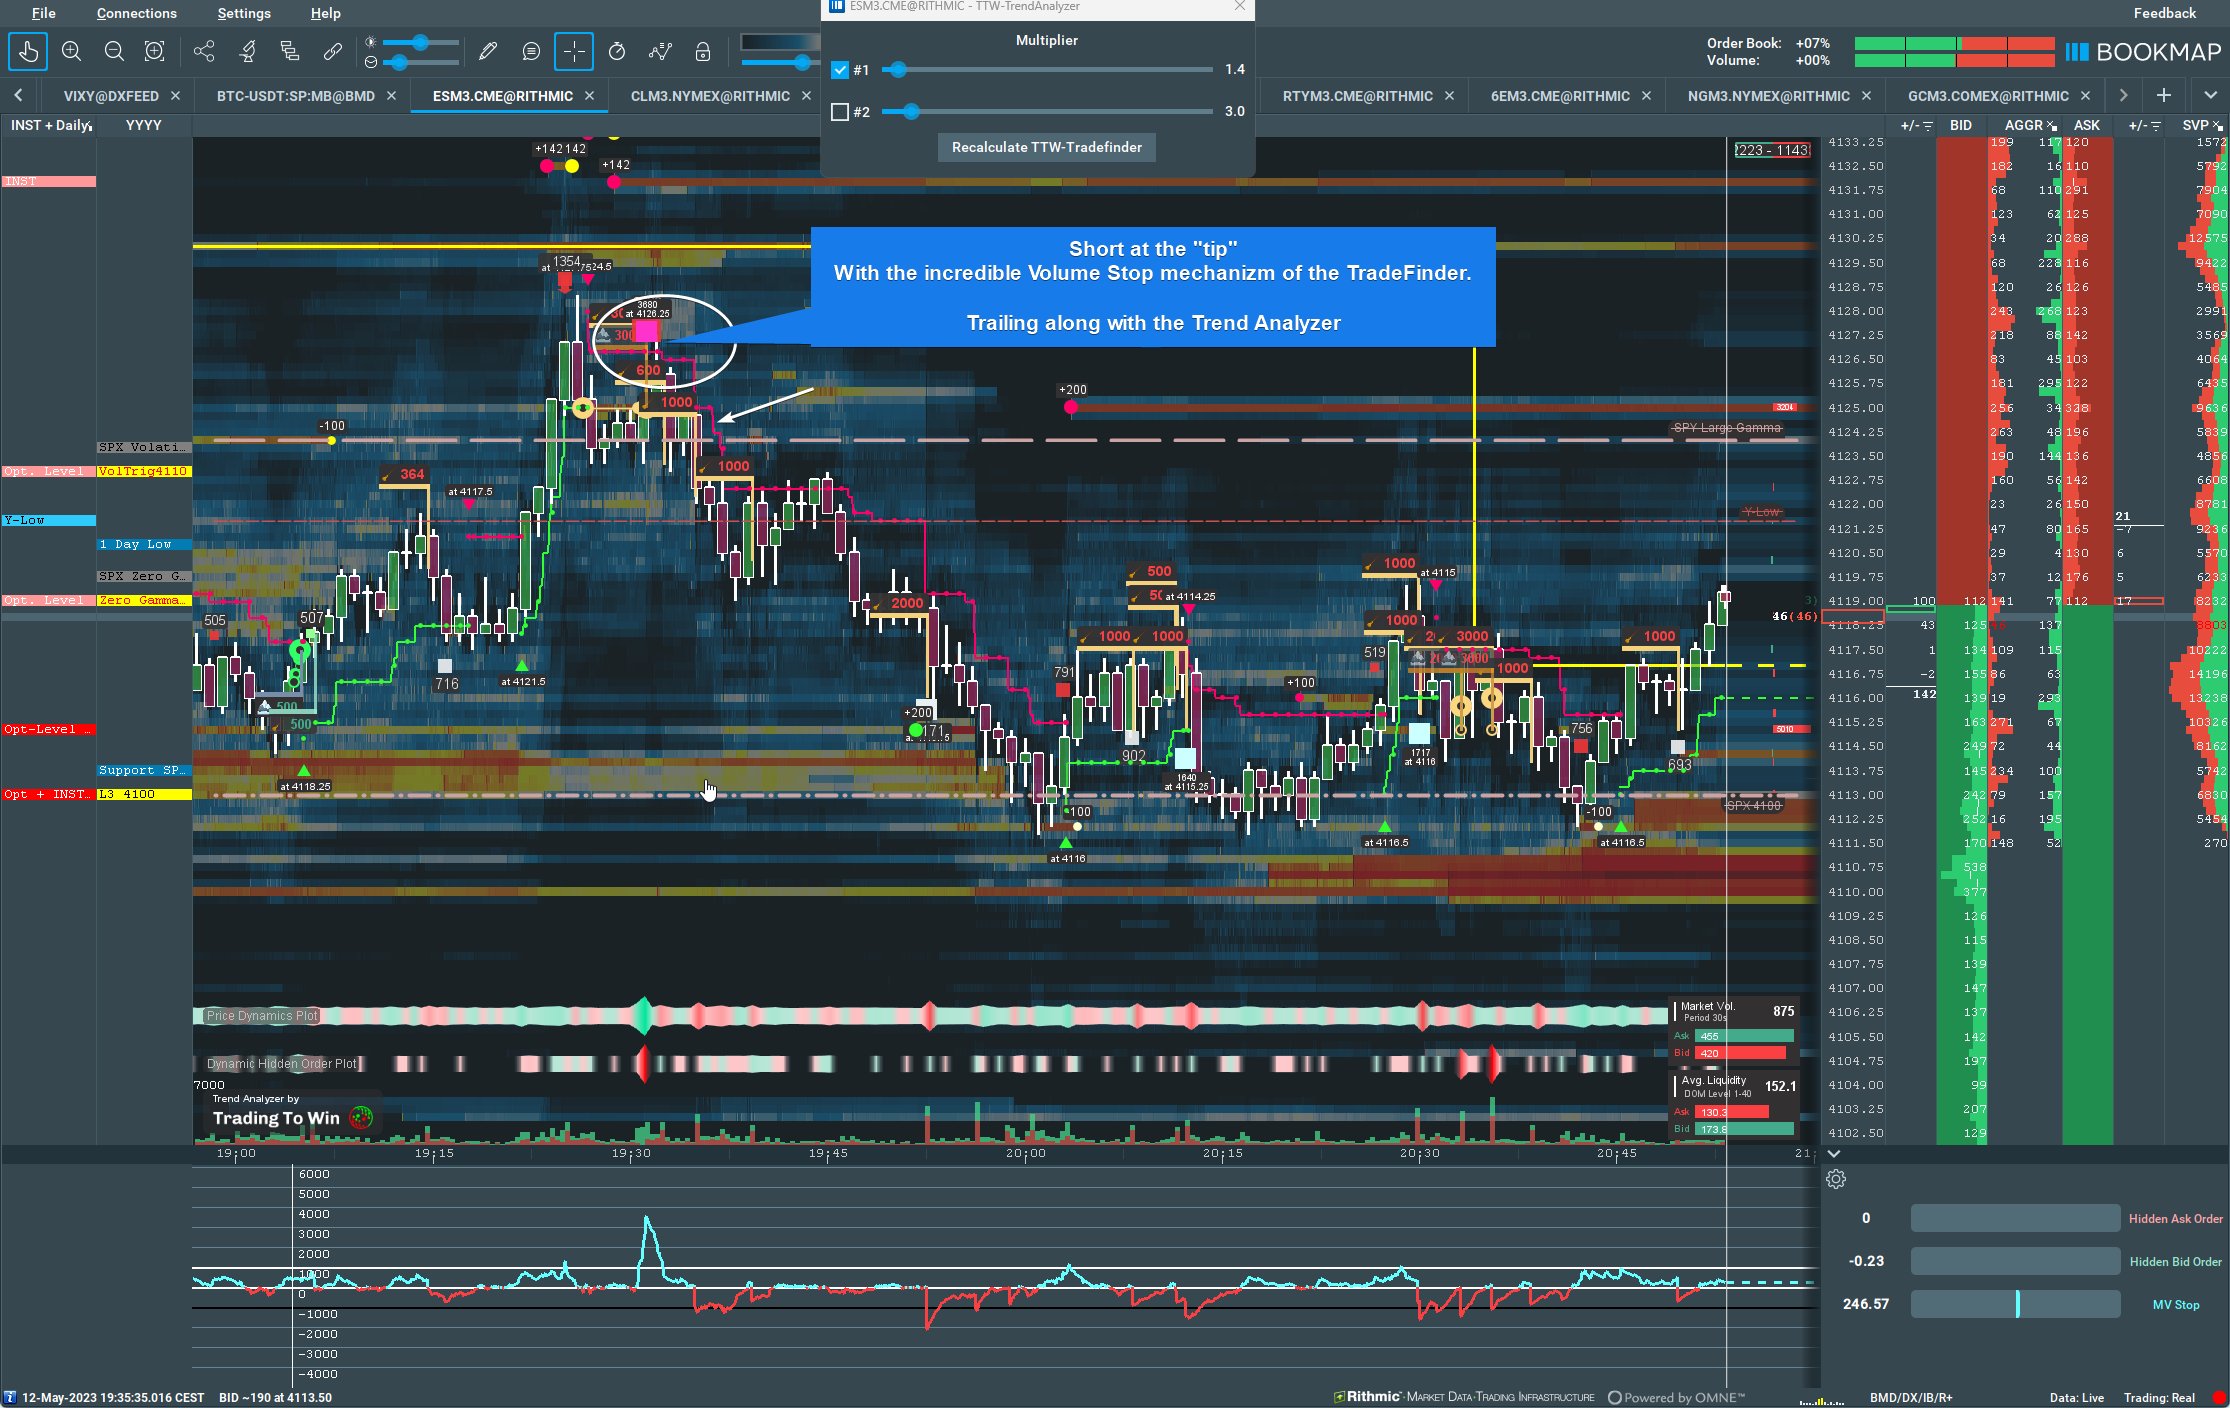Collapse the DOM panel chevron
Screen dimensions: 2230x1408
coord(1834,1153)
